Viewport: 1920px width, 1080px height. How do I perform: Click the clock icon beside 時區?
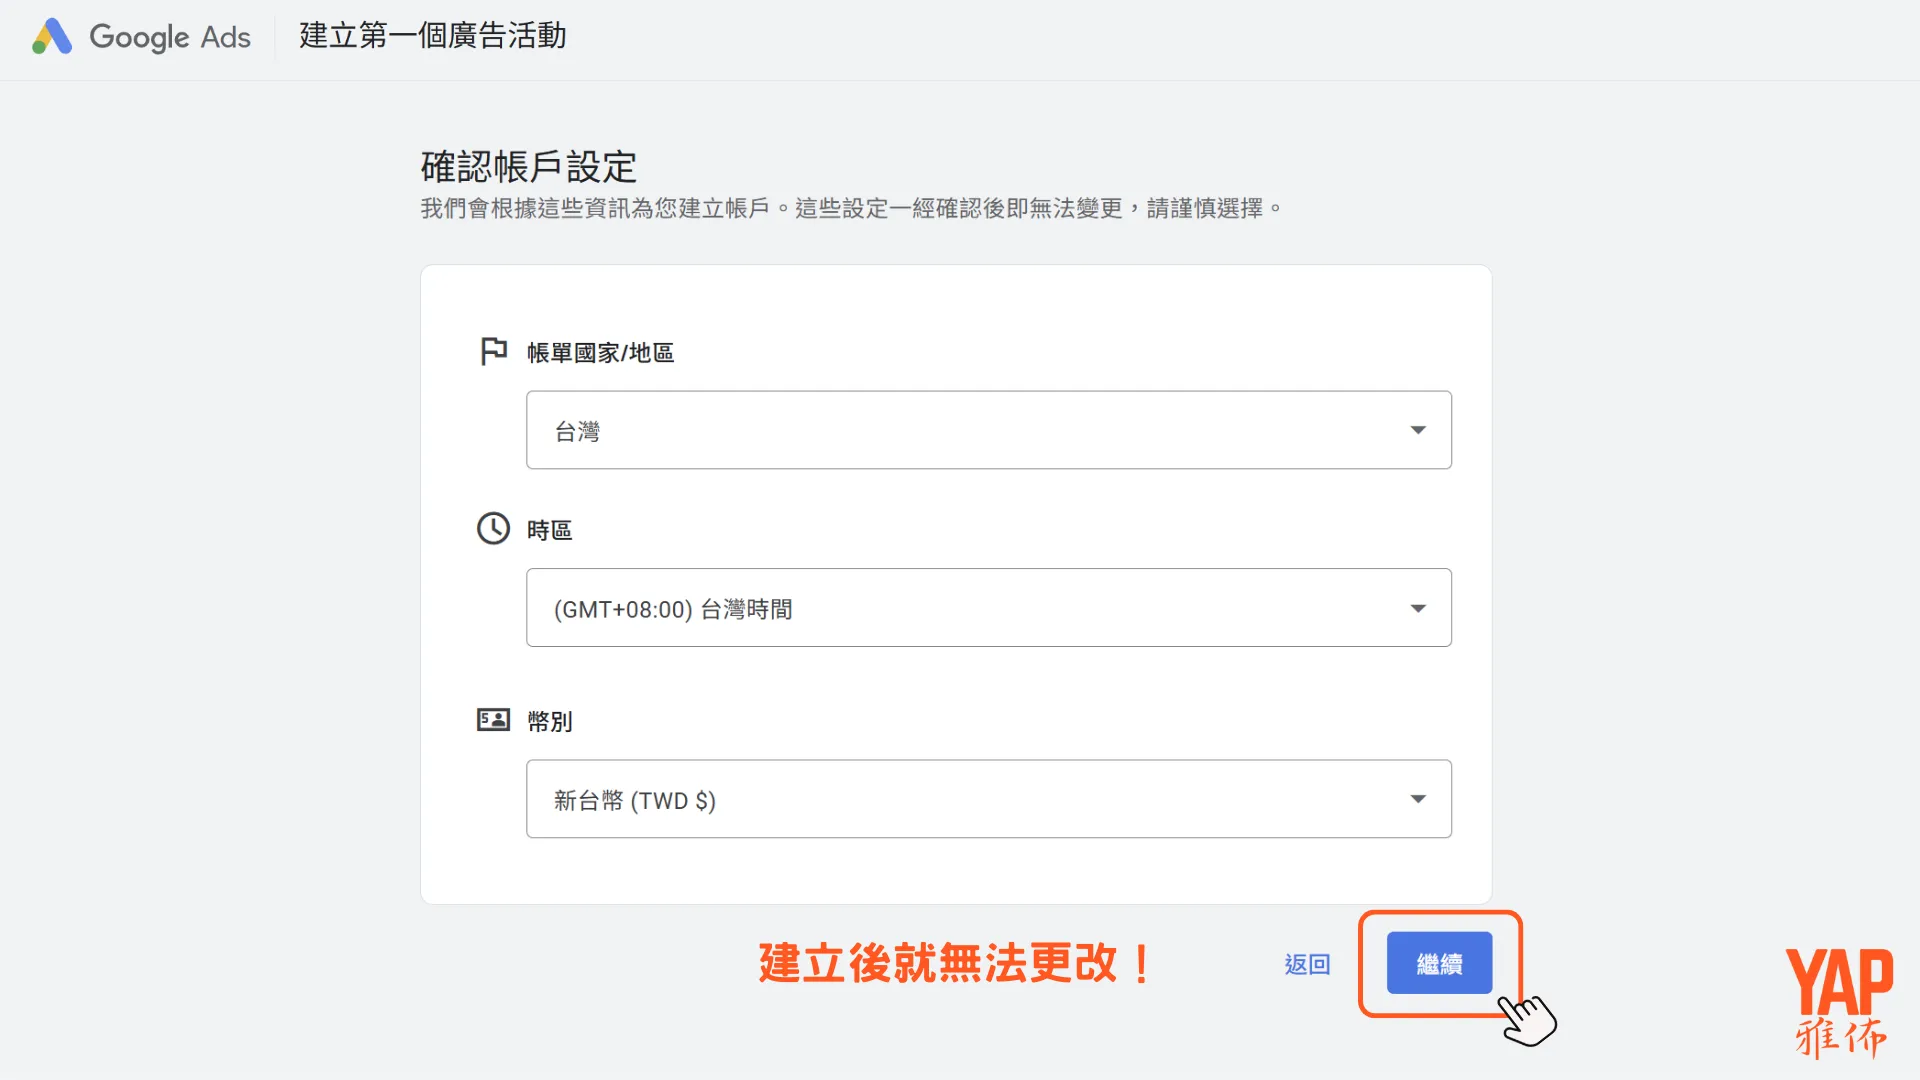493,529
